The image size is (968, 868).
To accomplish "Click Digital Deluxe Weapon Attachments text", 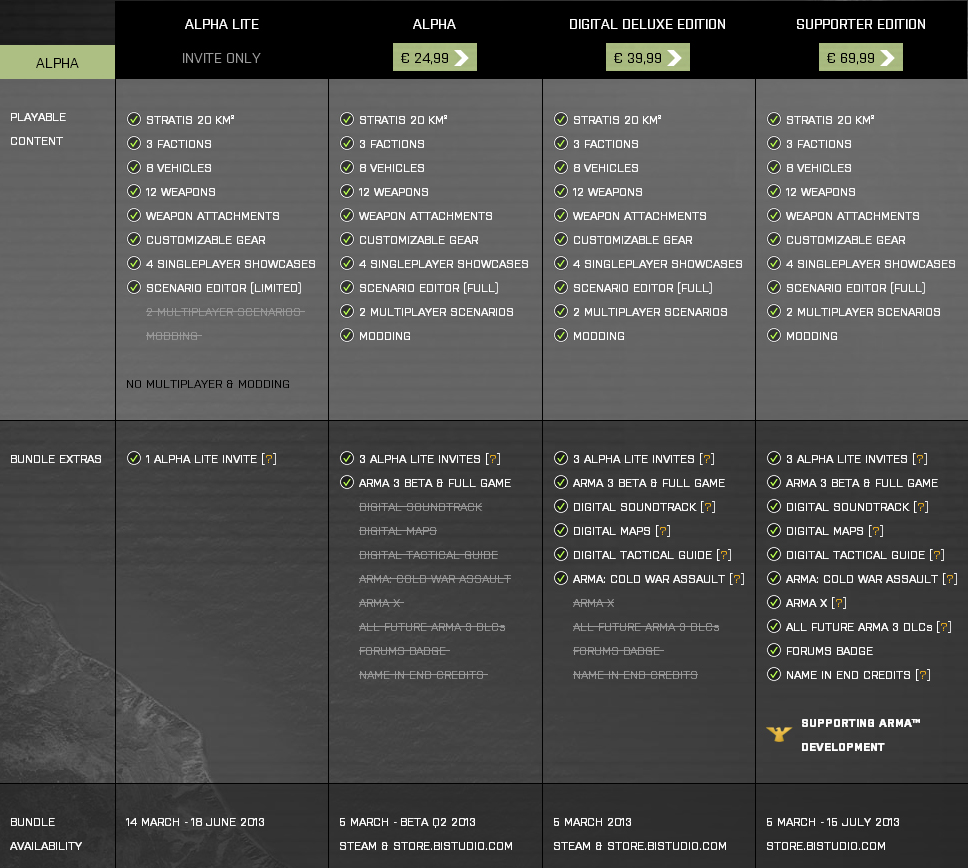I will tap(640, 215).
